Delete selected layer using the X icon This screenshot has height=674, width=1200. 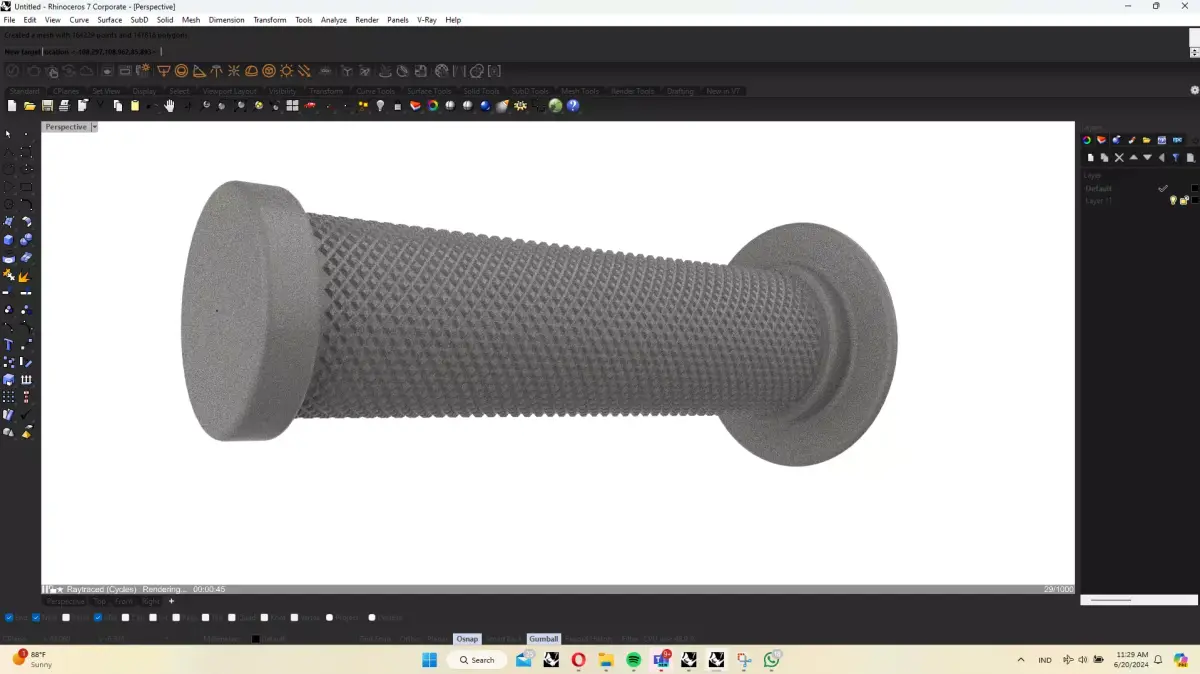pos(1118,157)
